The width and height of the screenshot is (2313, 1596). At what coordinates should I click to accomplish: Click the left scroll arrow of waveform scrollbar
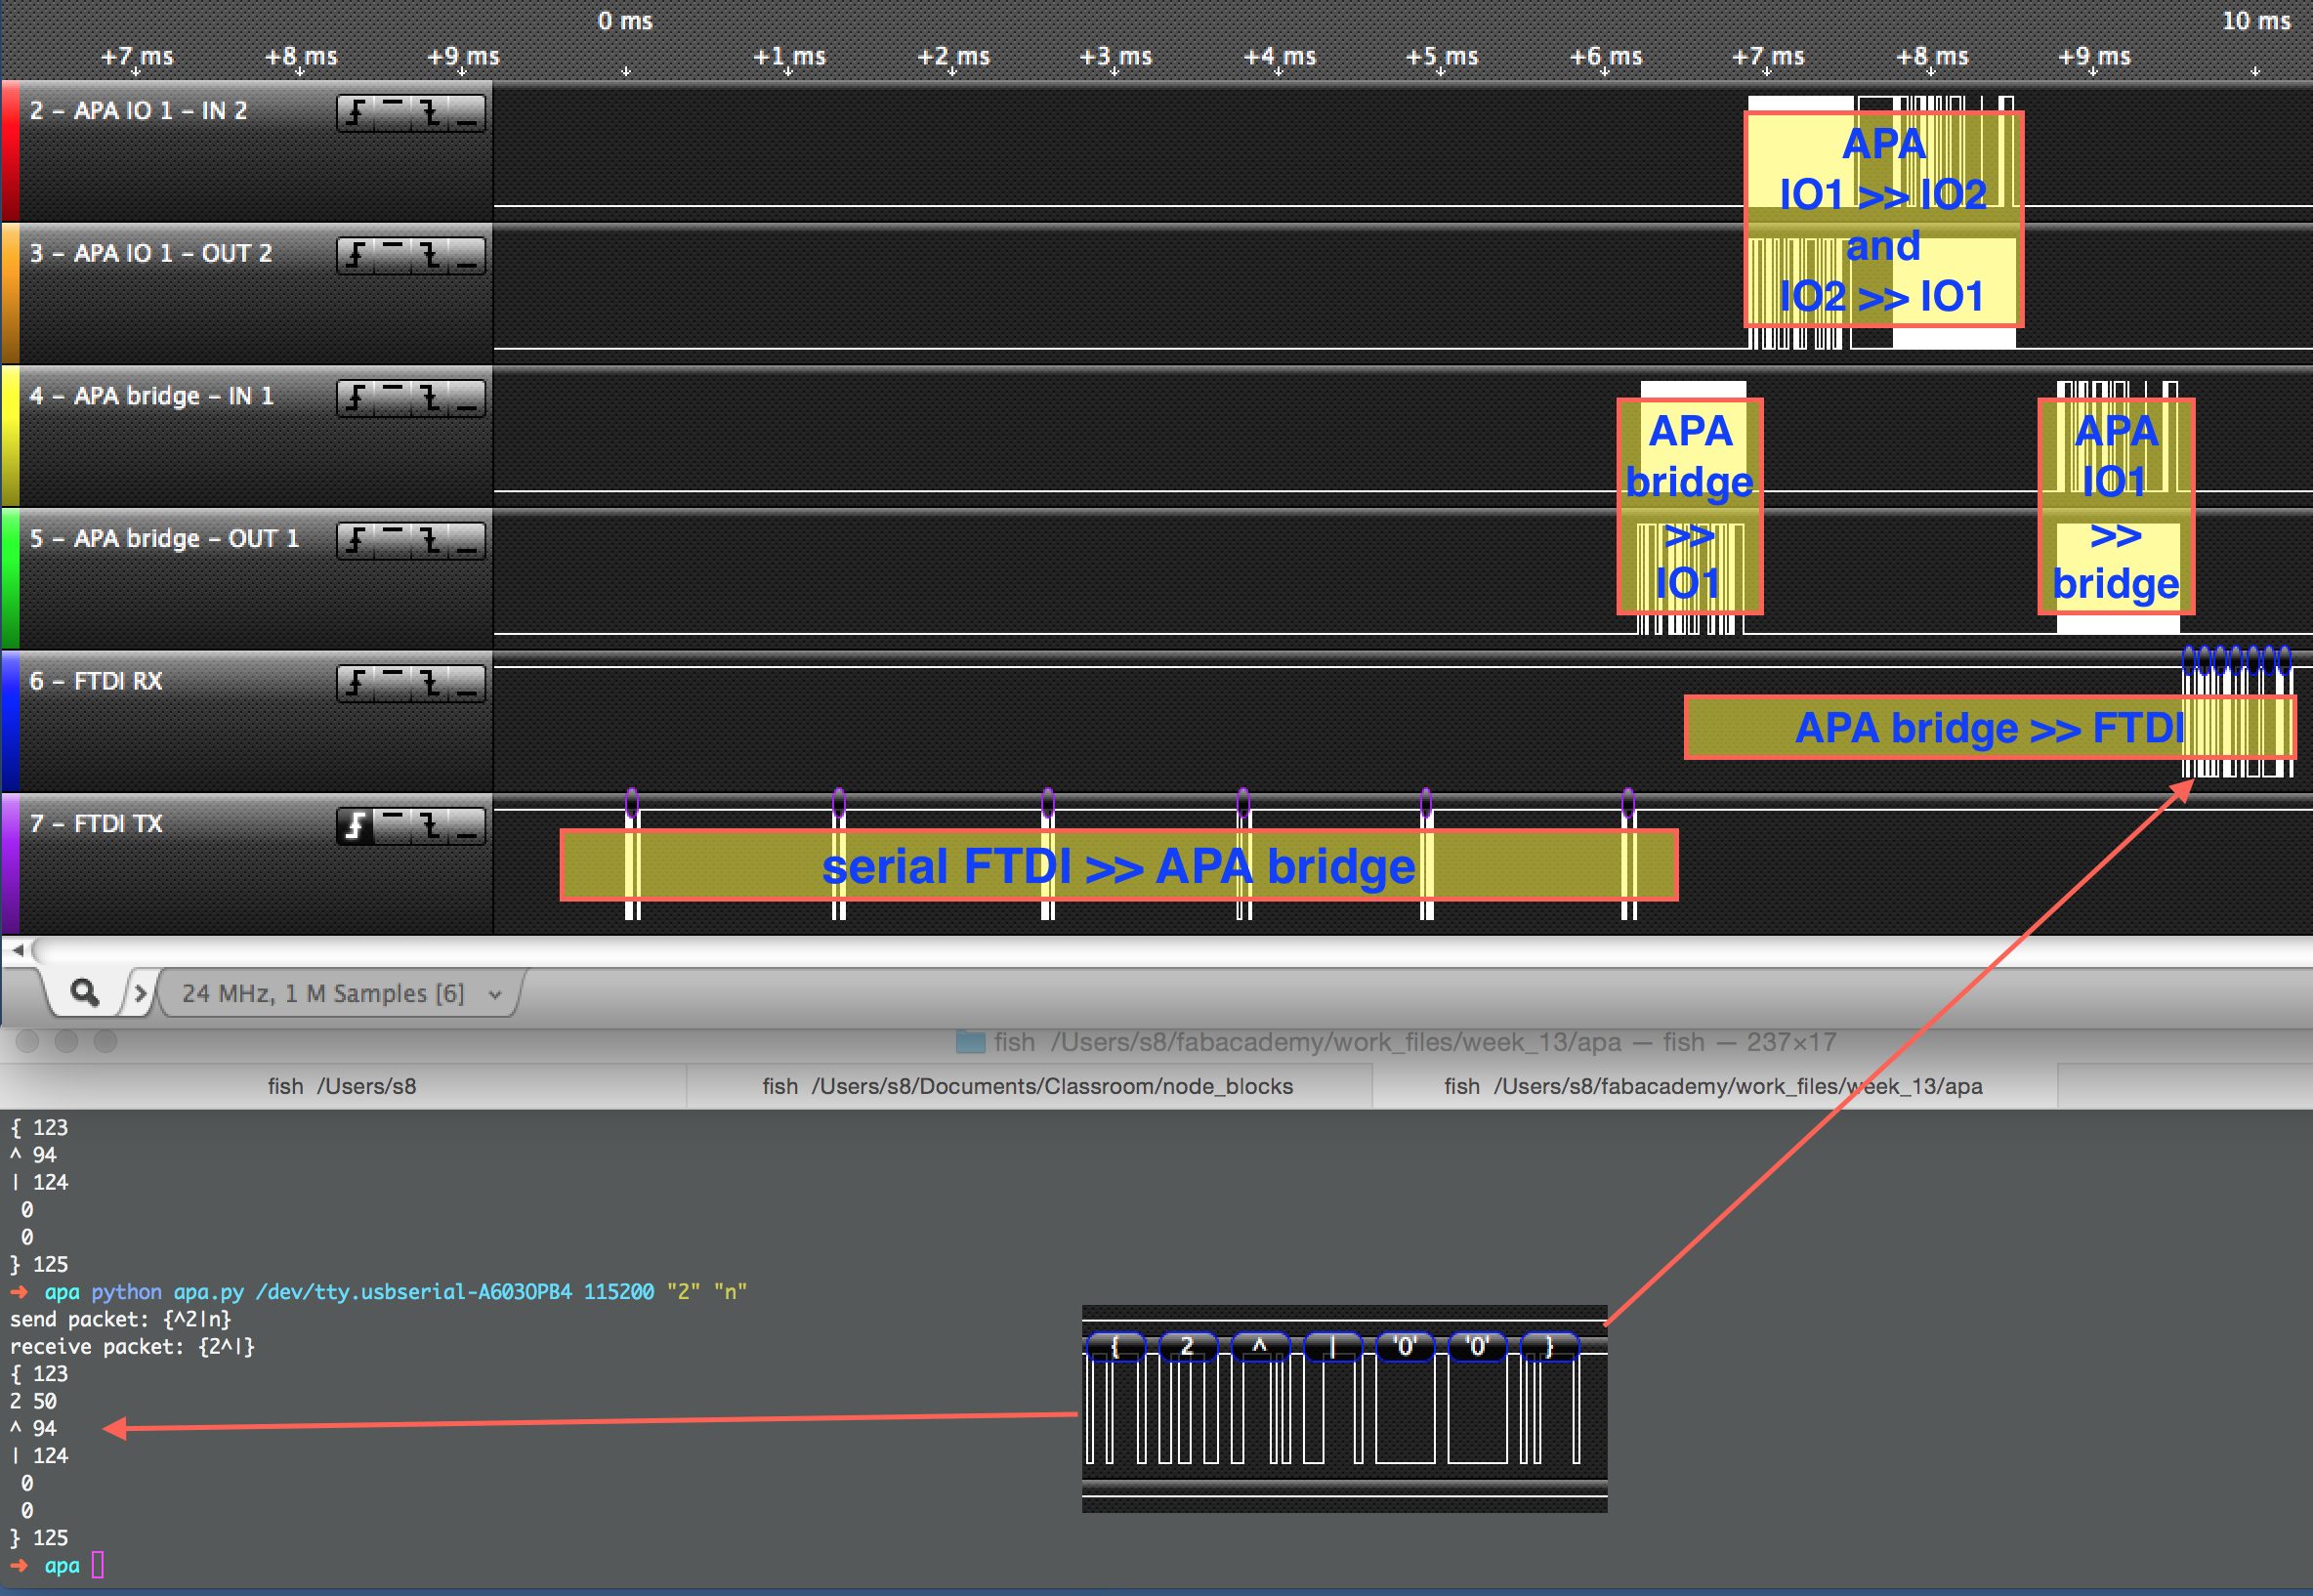point(17,950)
